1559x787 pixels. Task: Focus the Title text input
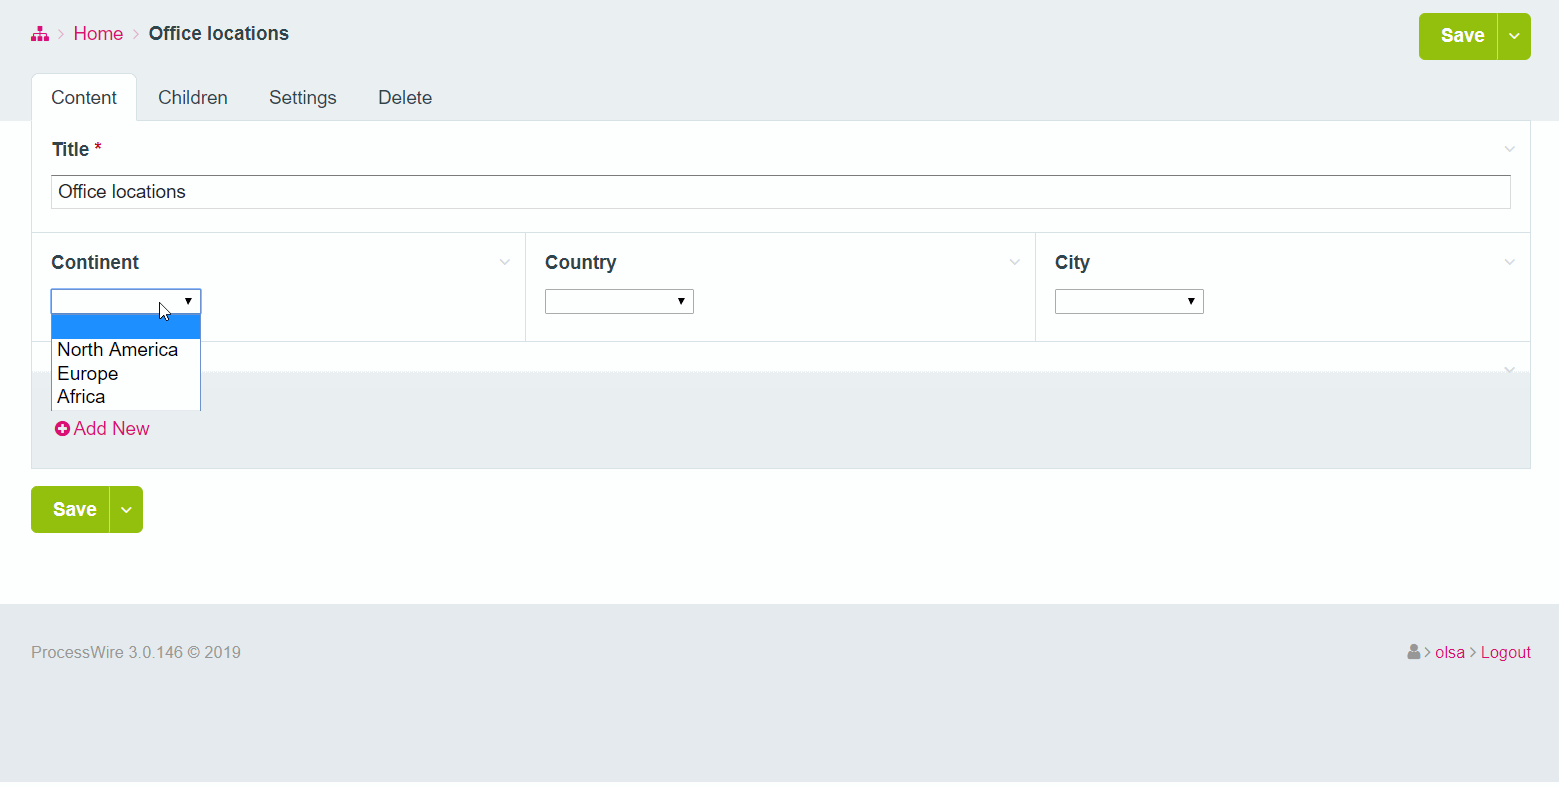pyautogui.click(x=780, y=192)
